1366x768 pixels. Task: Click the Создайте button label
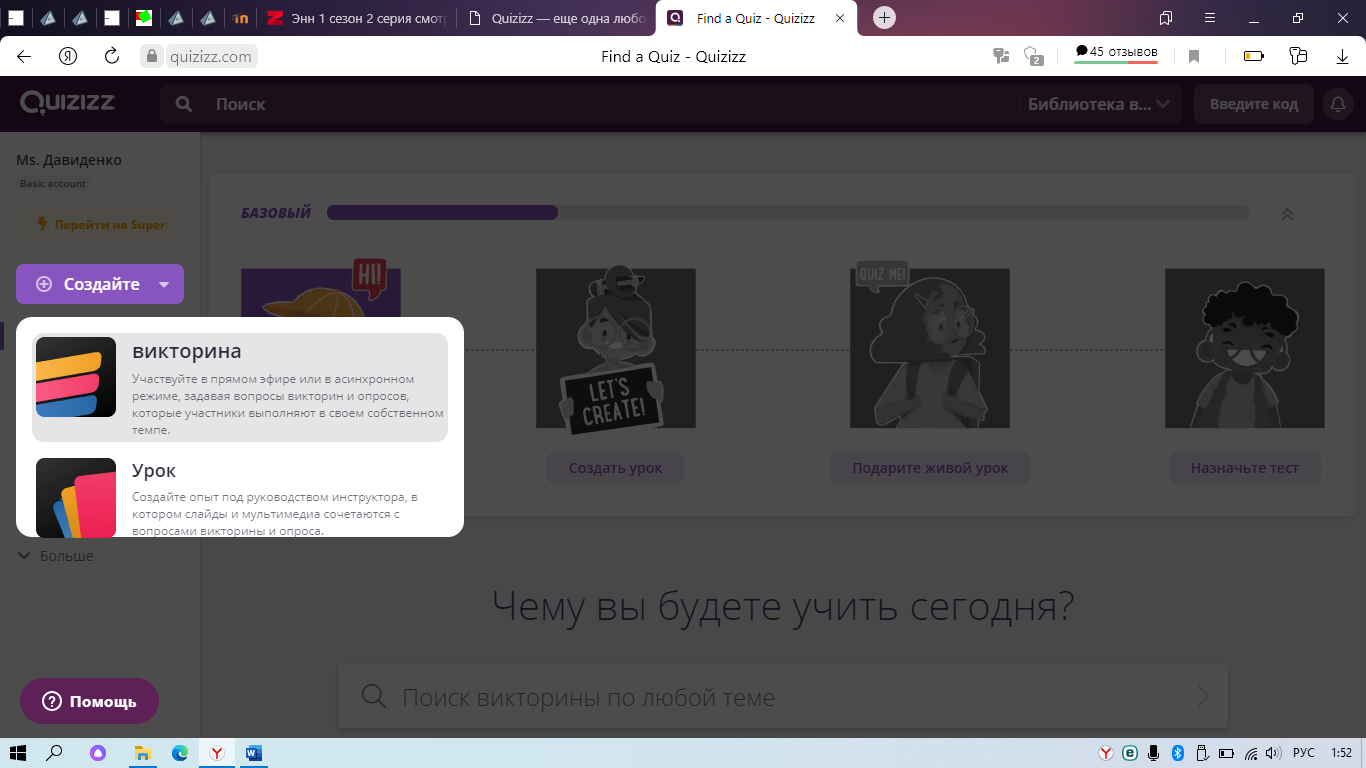point(101,284)
